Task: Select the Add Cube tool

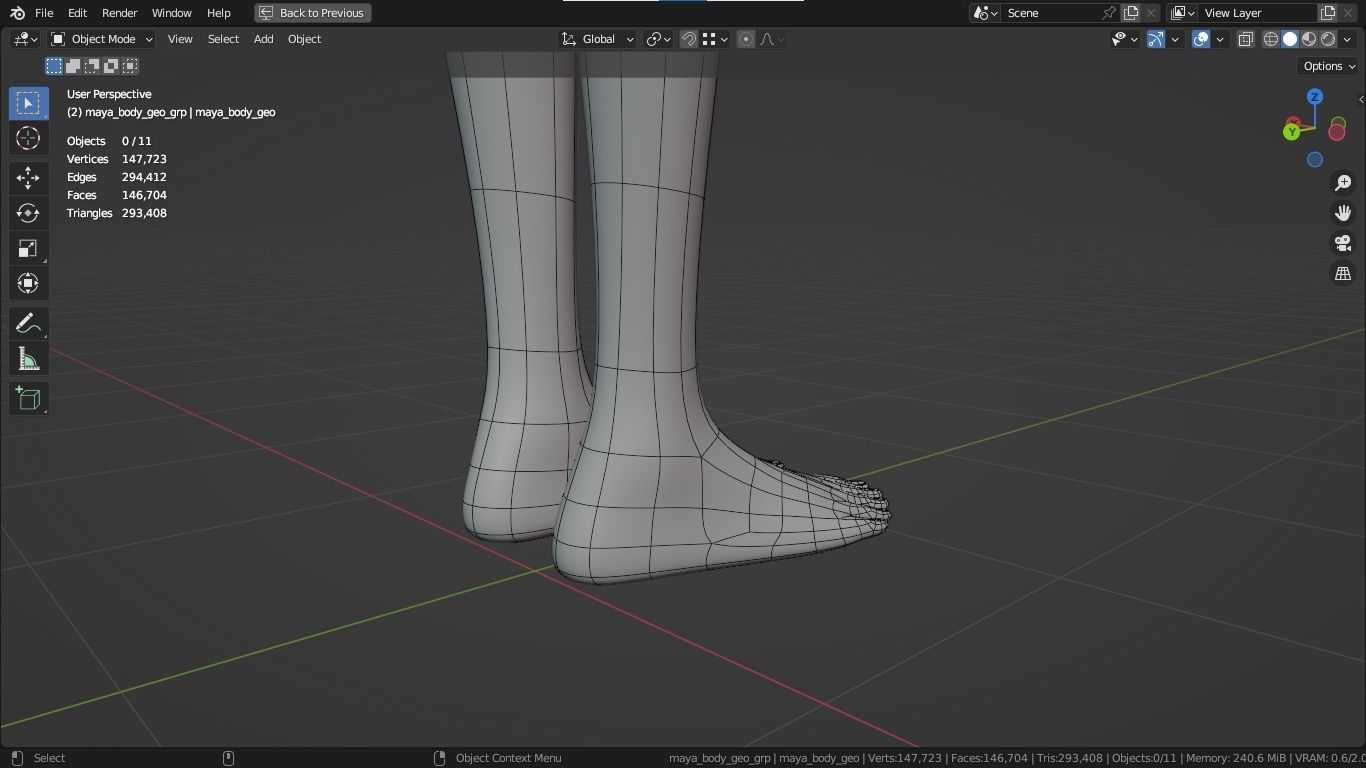Action: 28,399
